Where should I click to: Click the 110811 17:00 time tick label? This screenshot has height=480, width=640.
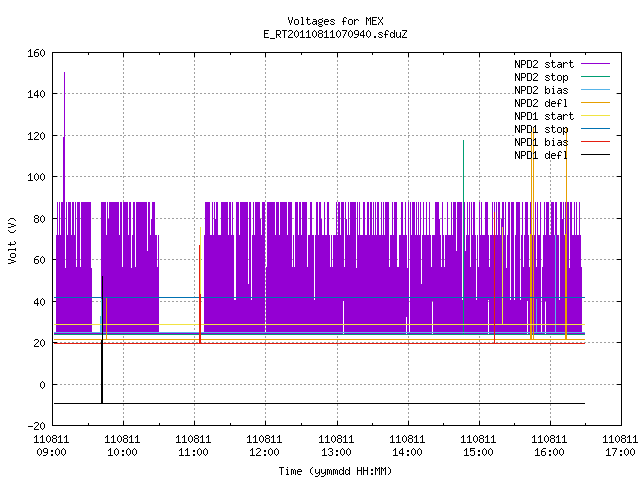coord(620,446)
